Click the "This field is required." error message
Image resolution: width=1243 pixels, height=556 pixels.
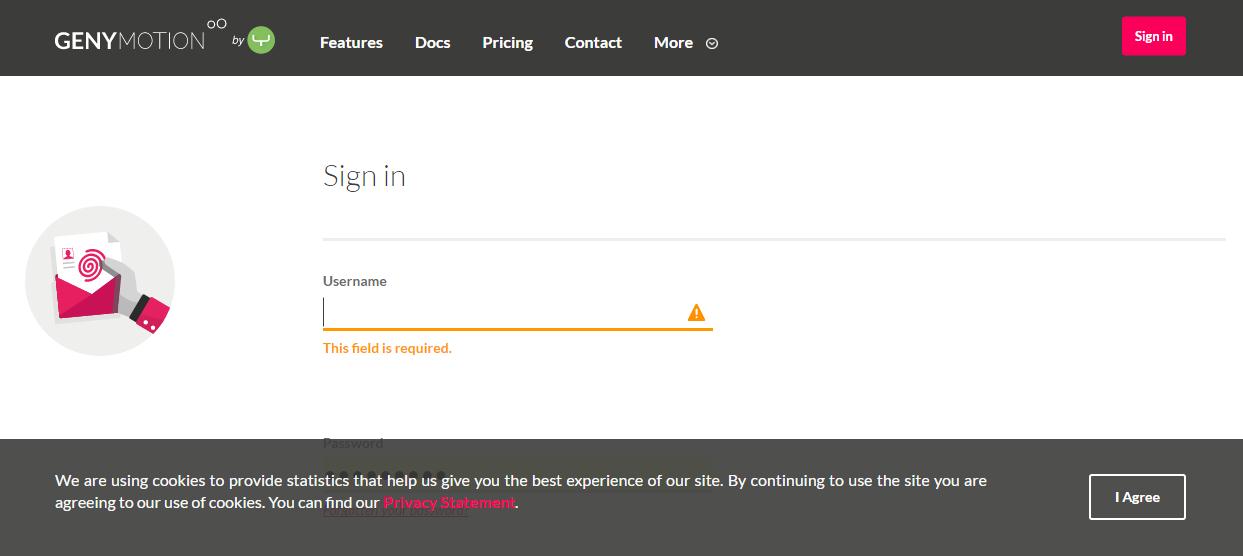[387, 348]
